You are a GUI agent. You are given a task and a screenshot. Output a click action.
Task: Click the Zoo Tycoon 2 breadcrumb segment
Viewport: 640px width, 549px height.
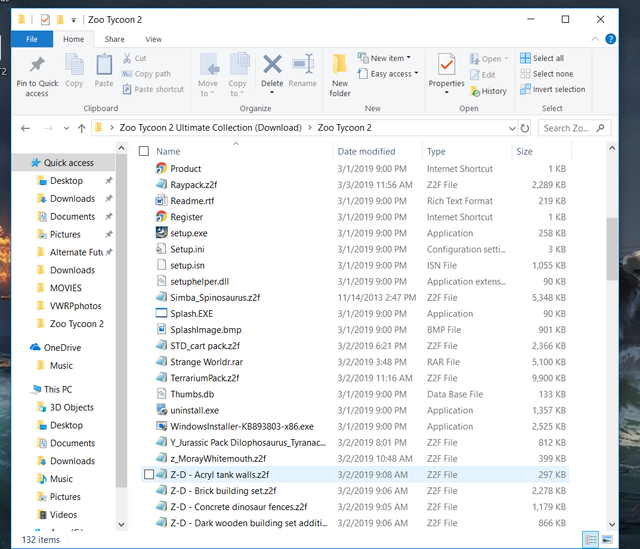coord(344,128)
